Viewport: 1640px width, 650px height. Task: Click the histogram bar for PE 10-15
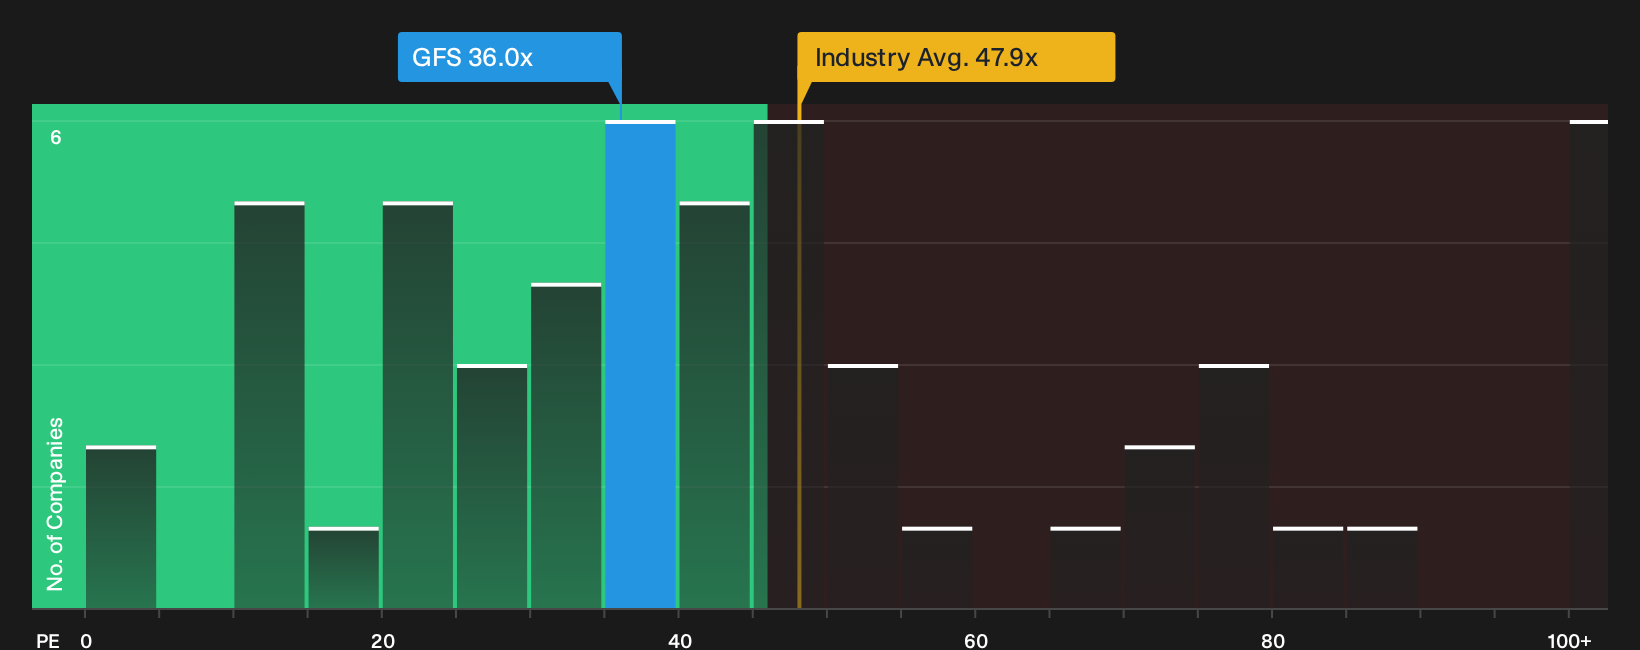coord(269,405)
